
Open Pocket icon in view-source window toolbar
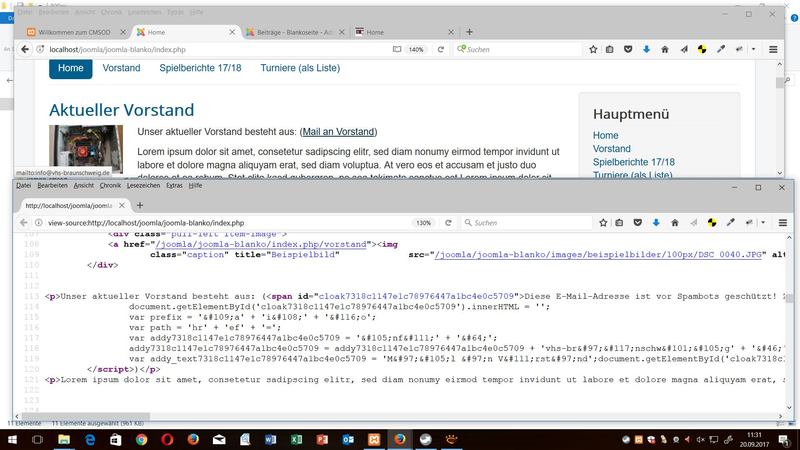click(x=638, y=223)
